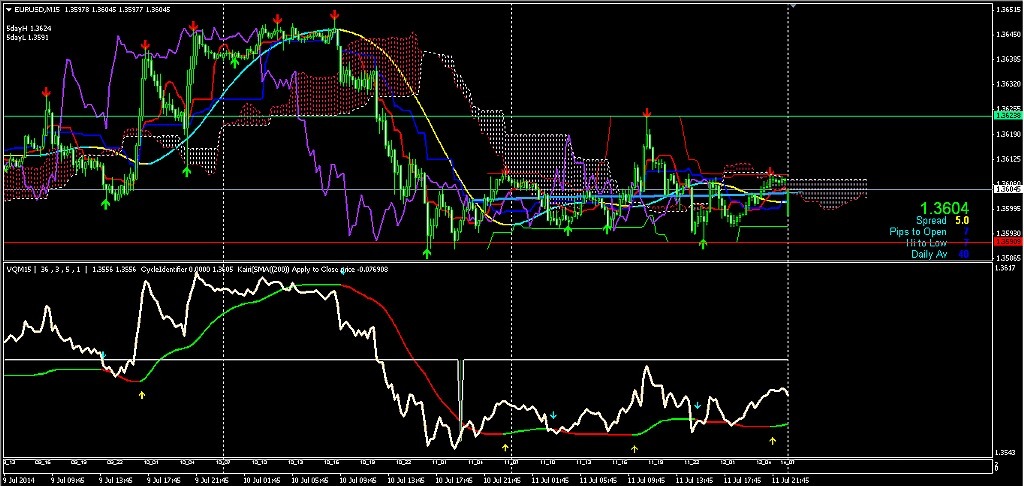The width and height of the screenshot is (1024, 486).
Task: Click the Daily Av label
Action: coord(929,253)
